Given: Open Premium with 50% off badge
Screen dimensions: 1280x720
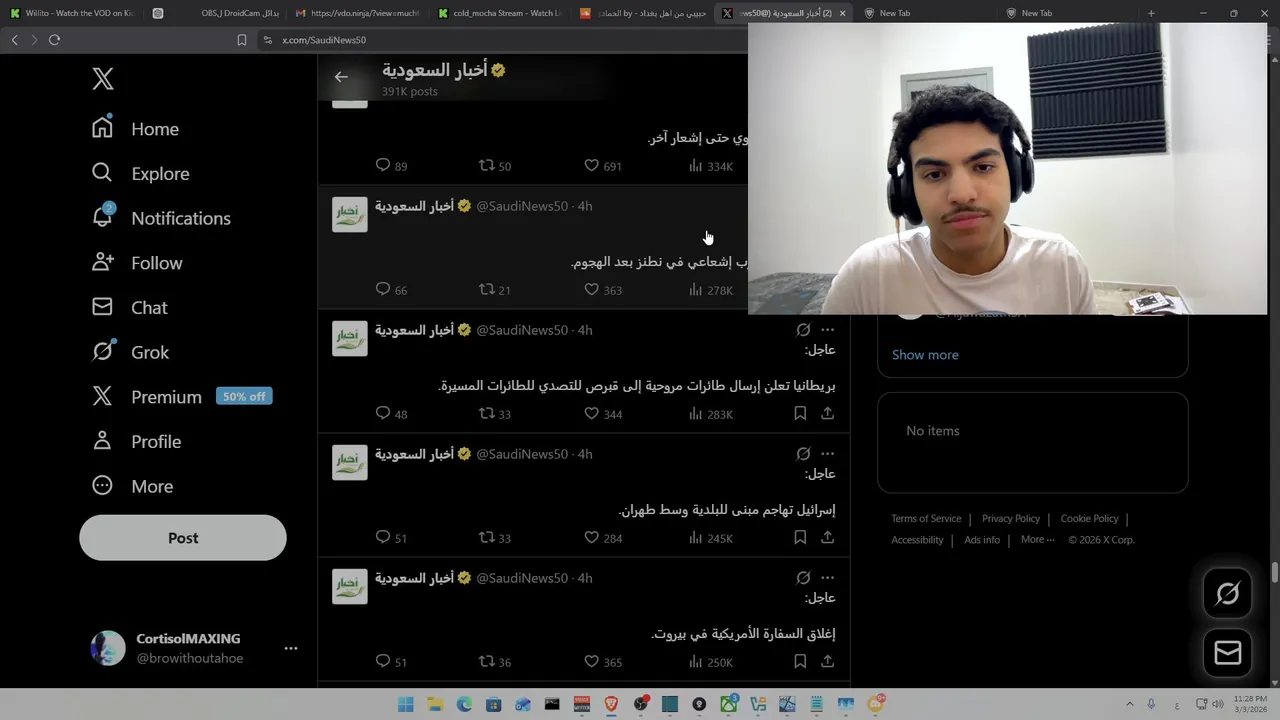Looking at the screenshot, I should [x=181, y=397].
